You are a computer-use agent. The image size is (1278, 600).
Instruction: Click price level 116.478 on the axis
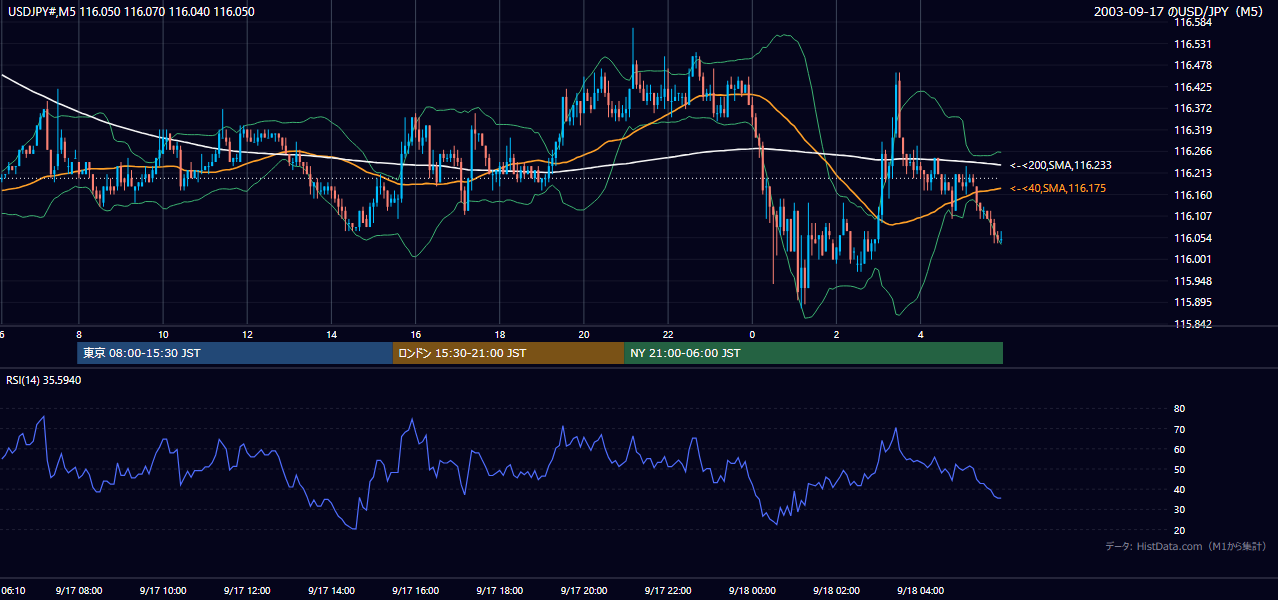point(1192,65)
